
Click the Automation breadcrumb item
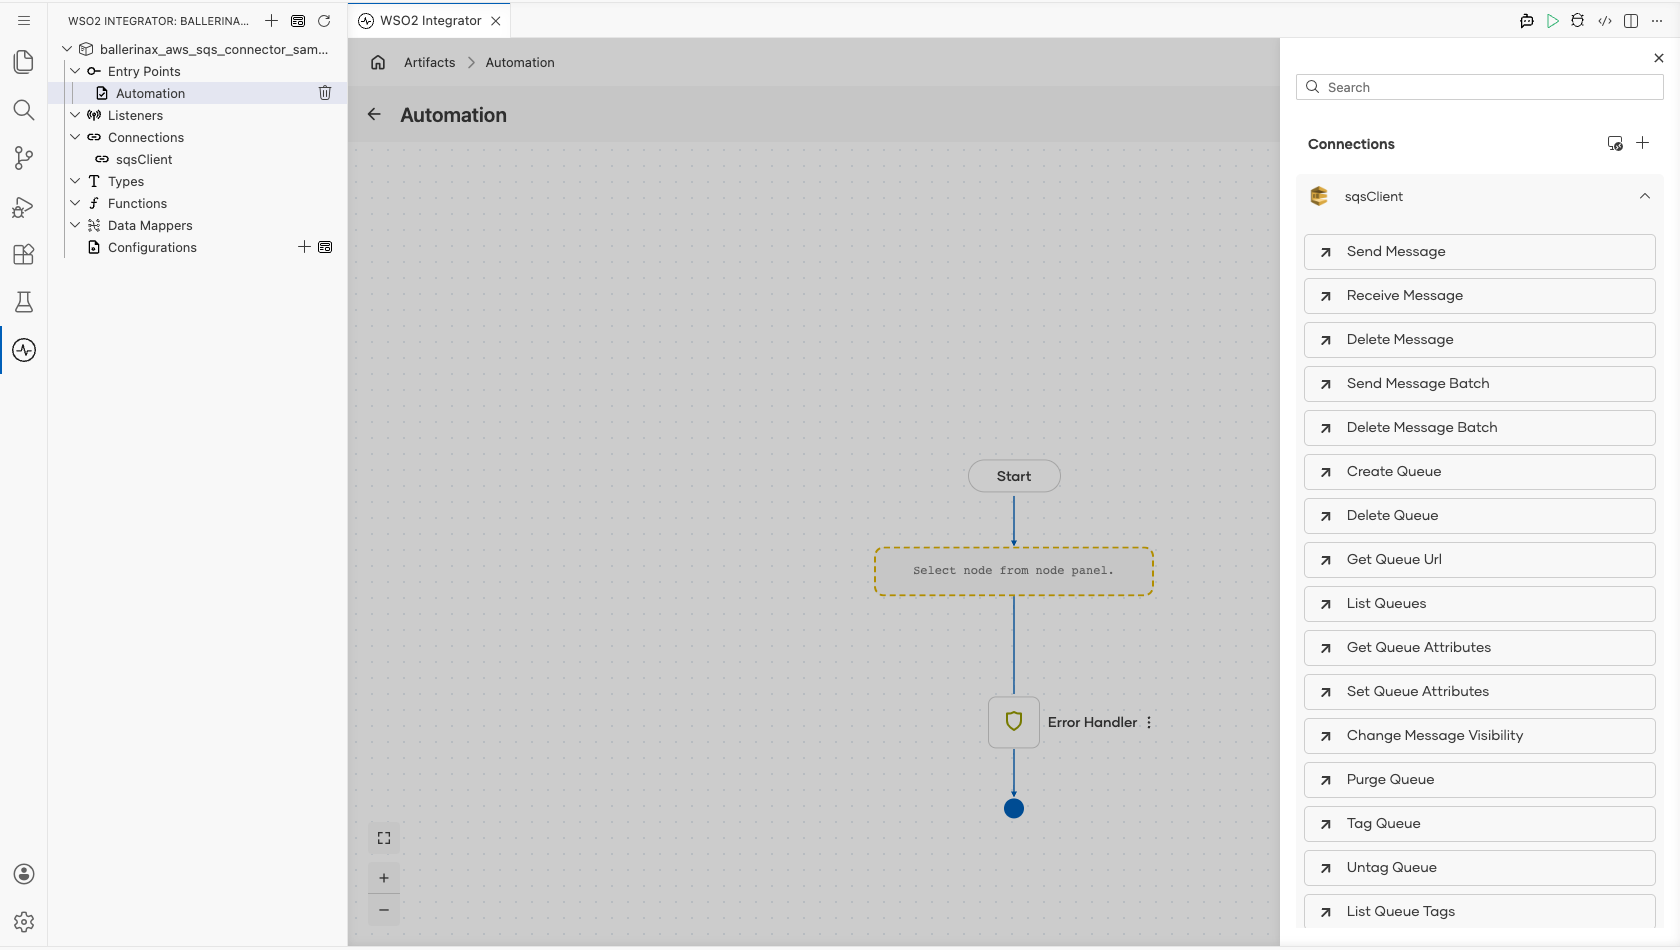(x=520, y=62)
